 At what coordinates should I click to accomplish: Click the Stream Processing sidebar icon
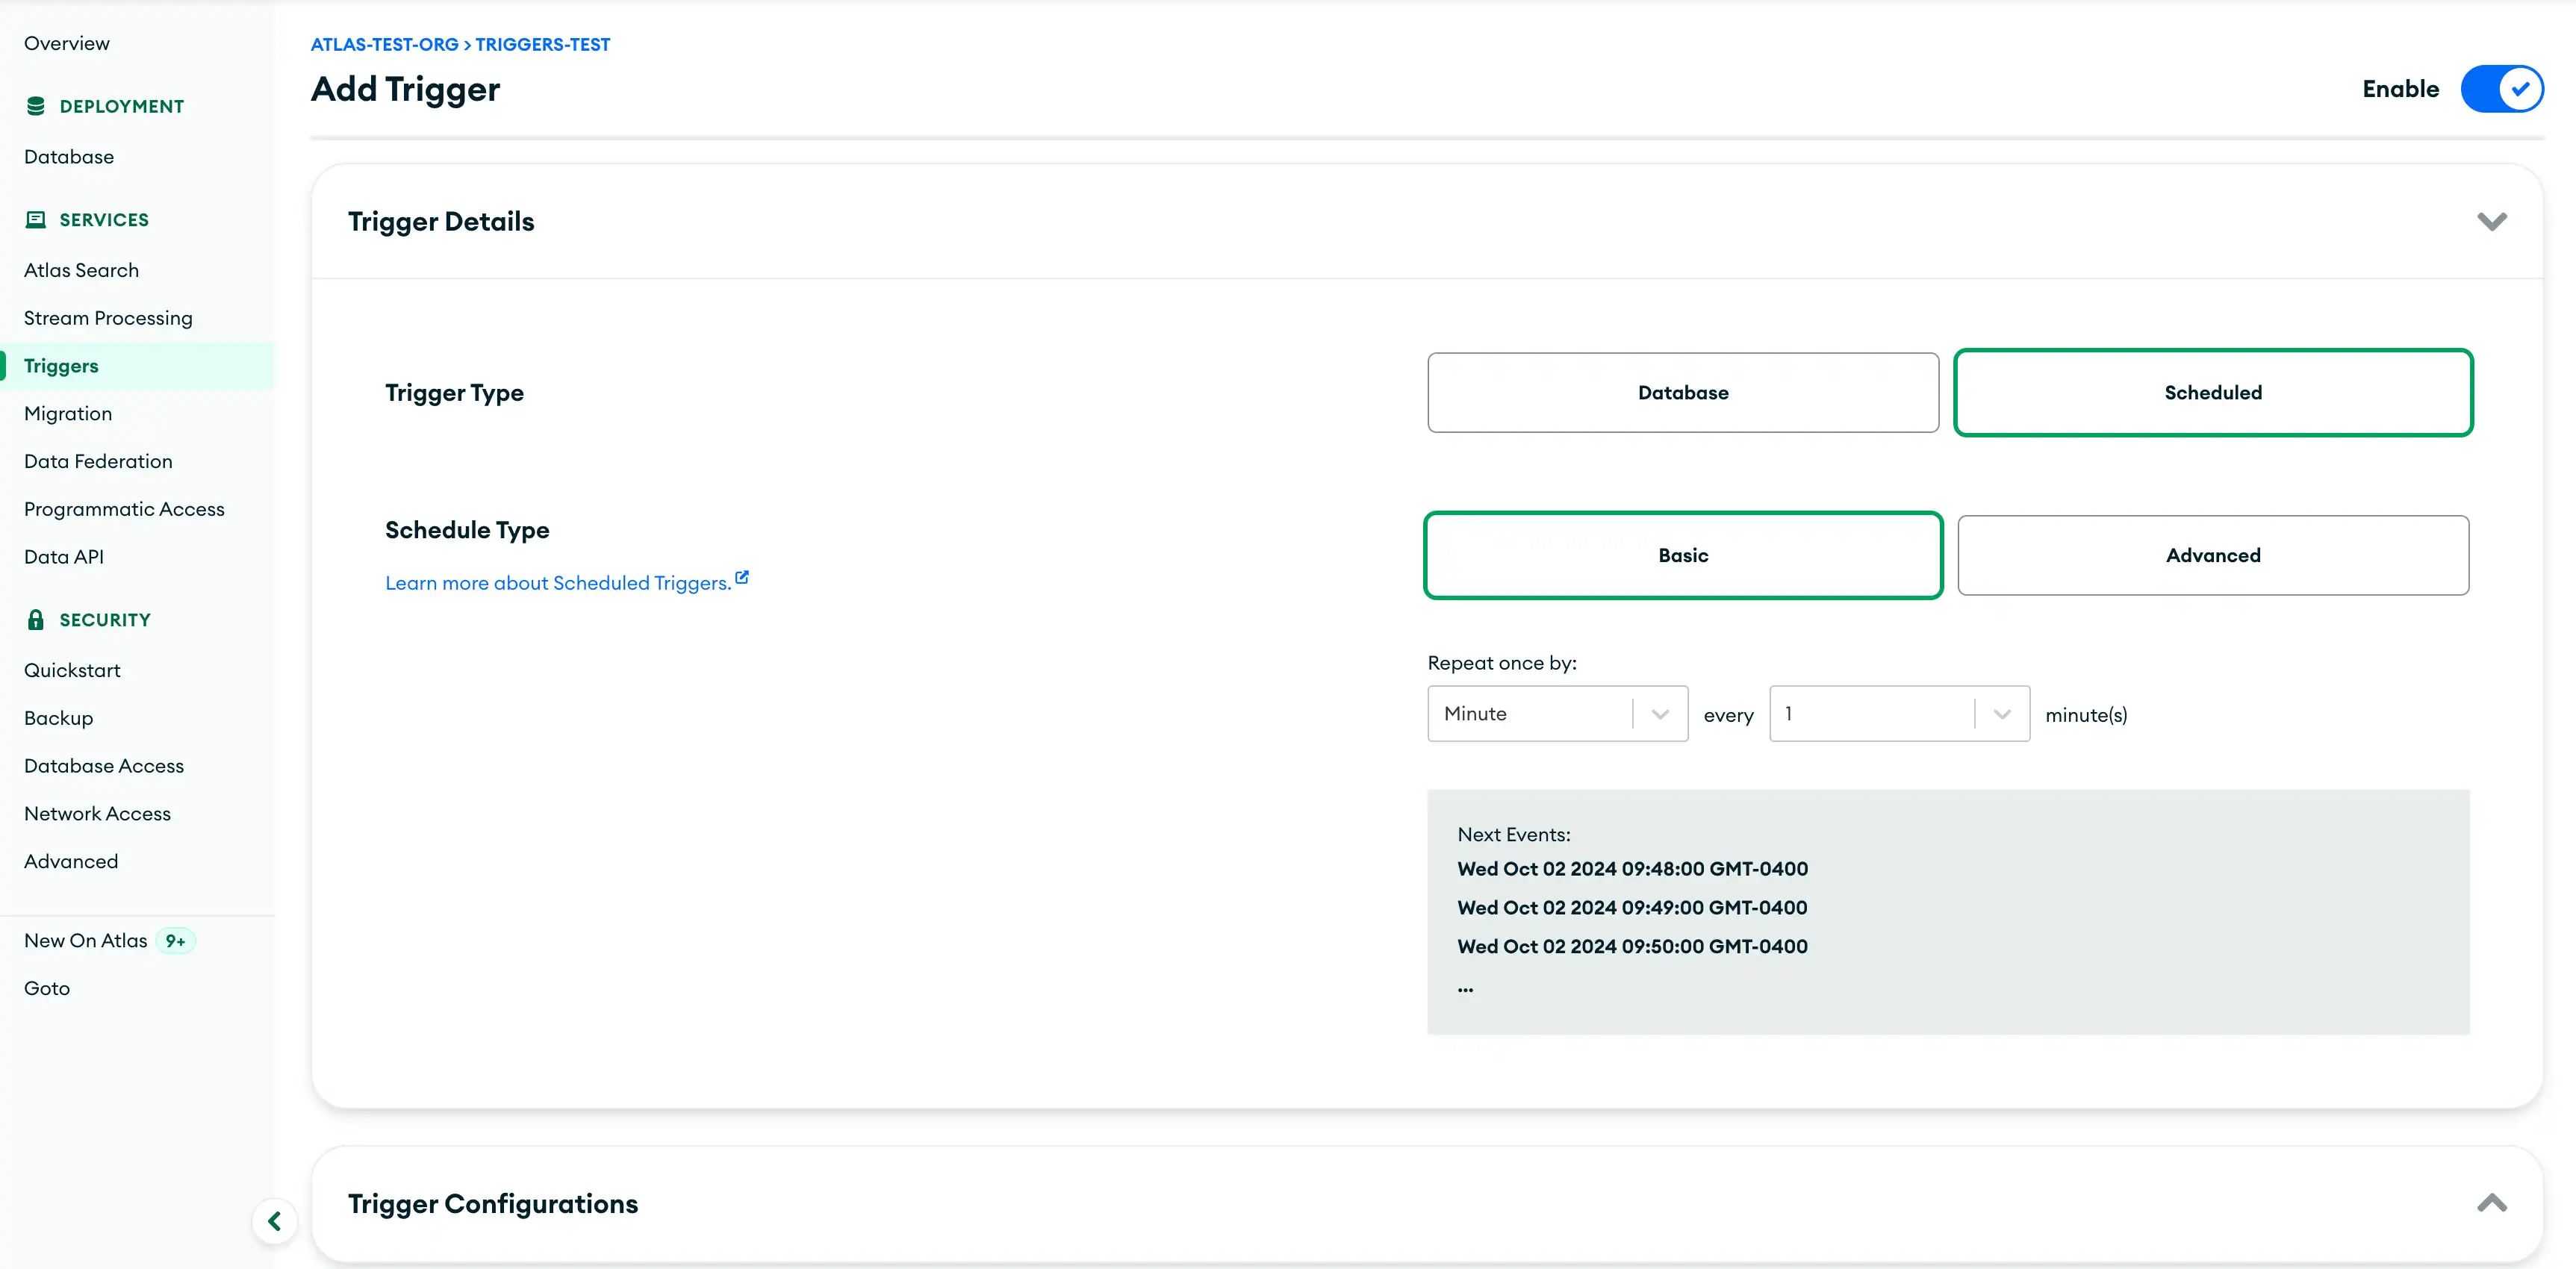click(108, 317)
